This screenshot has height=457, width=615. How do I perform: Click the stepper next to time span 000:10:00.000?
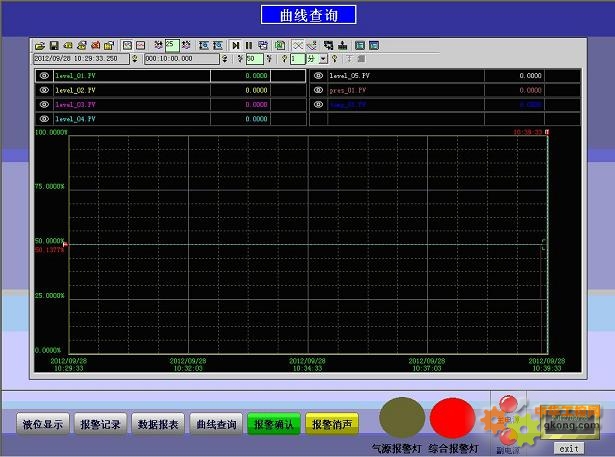coord(224,59)
